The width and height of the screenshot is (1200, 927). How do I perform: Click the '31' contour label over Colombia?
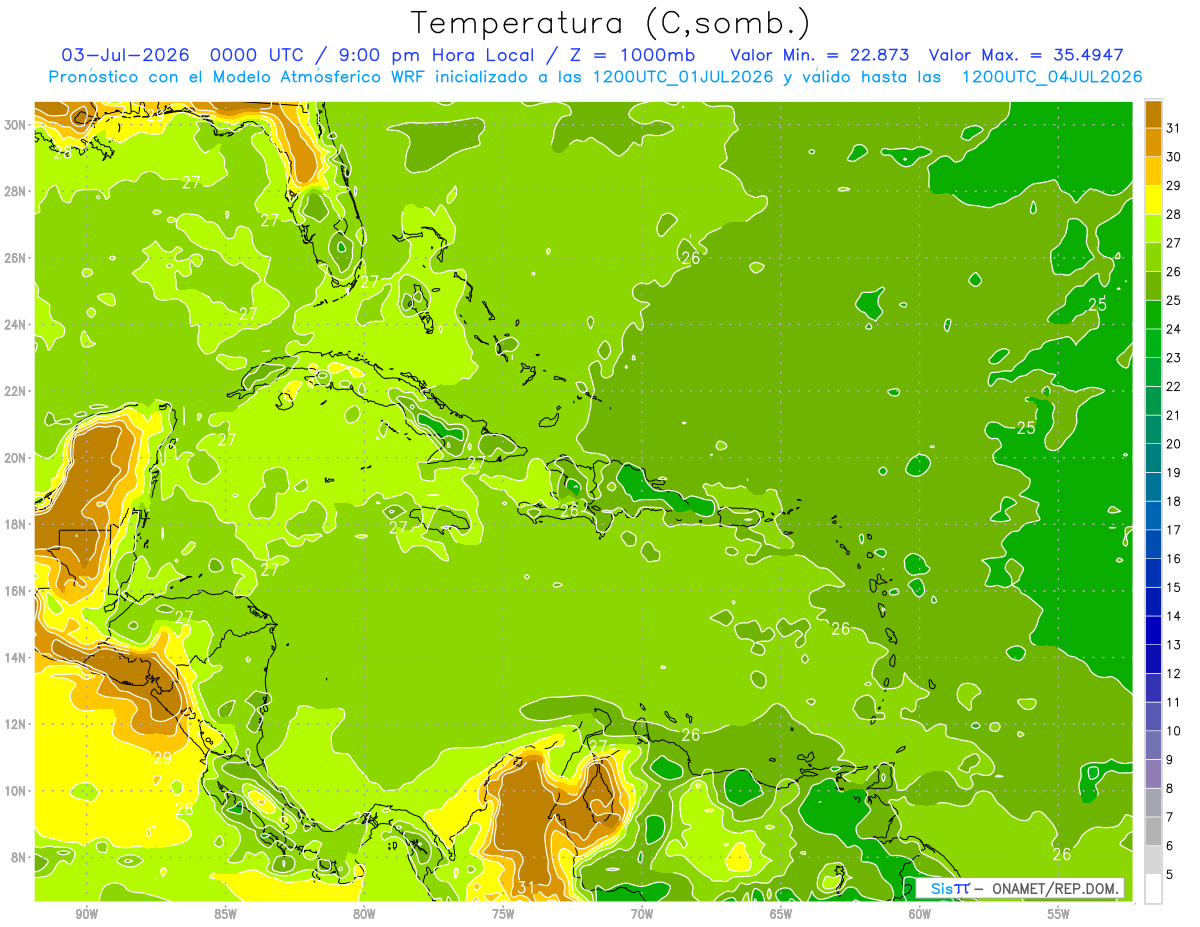pyautogui.click(x=526, y=886)
